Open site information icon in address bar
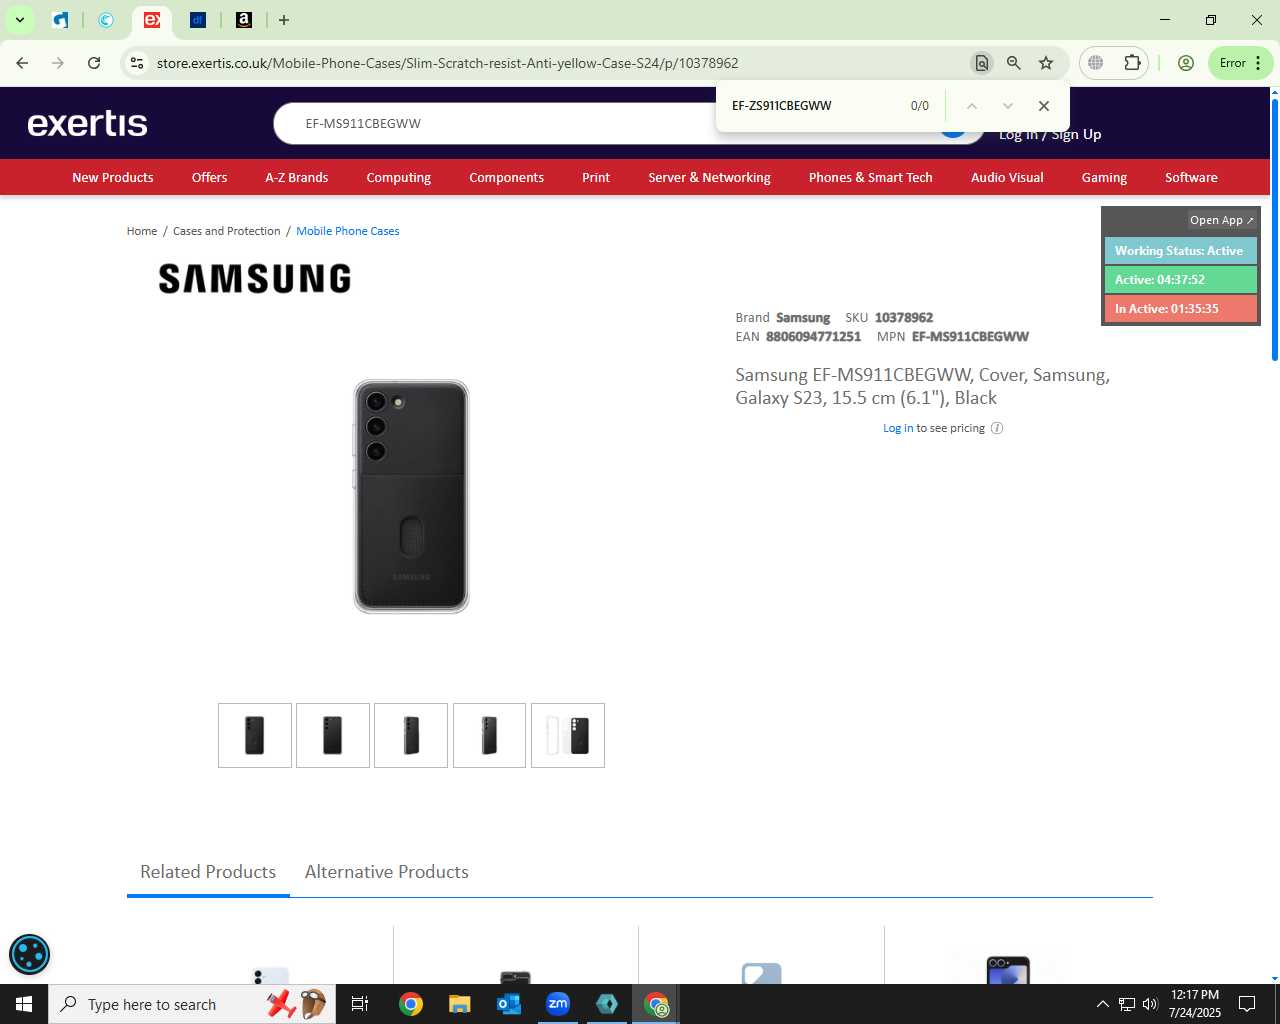The width and height of the screenshot is (1280, 1024). coord(137,63)
